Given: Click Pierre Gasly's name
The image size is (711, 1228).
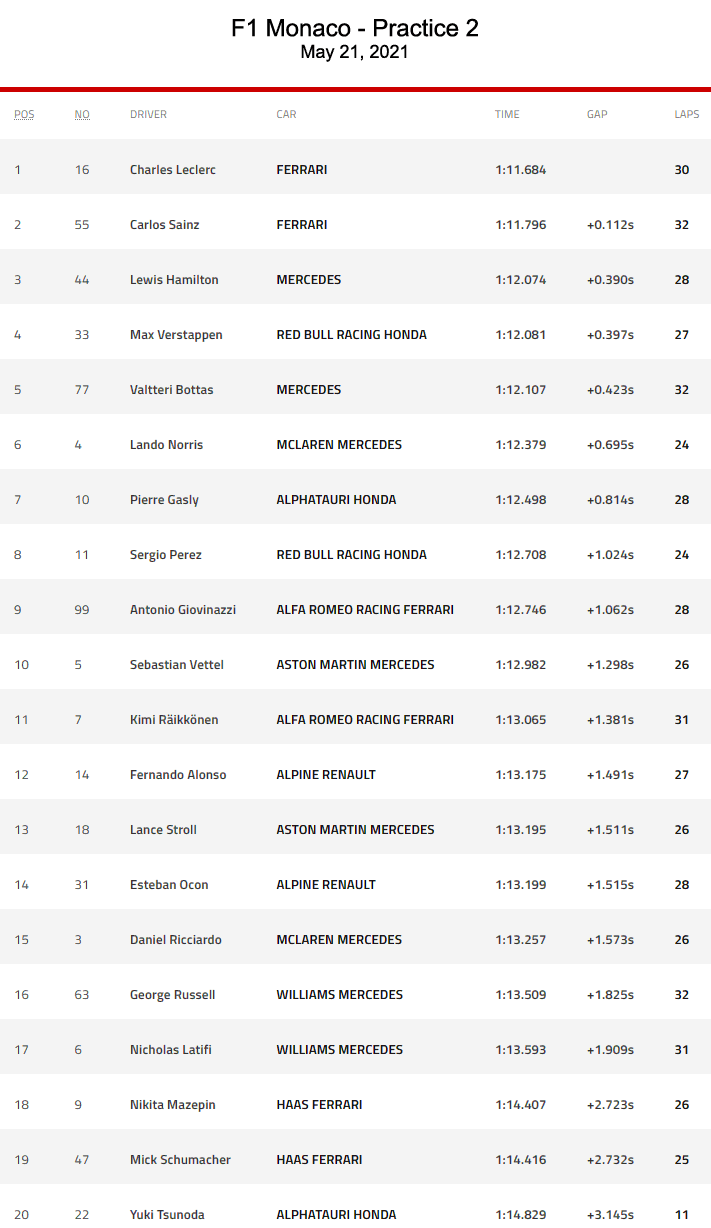Looking at the screenshot, I should (164, 500).
